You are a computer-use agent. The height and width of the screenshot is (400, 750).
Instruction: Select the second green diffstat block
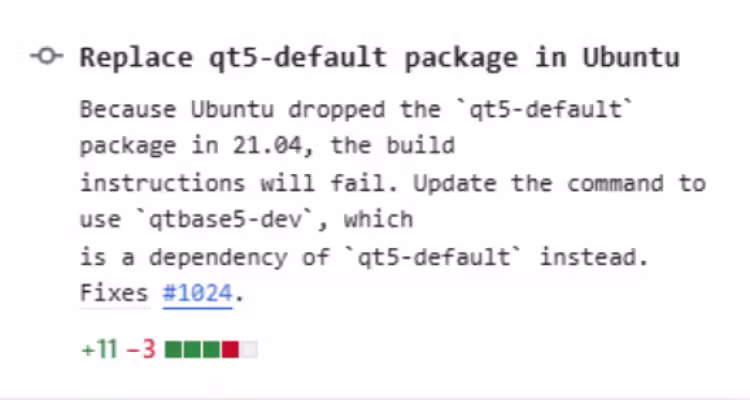(192, 349)
